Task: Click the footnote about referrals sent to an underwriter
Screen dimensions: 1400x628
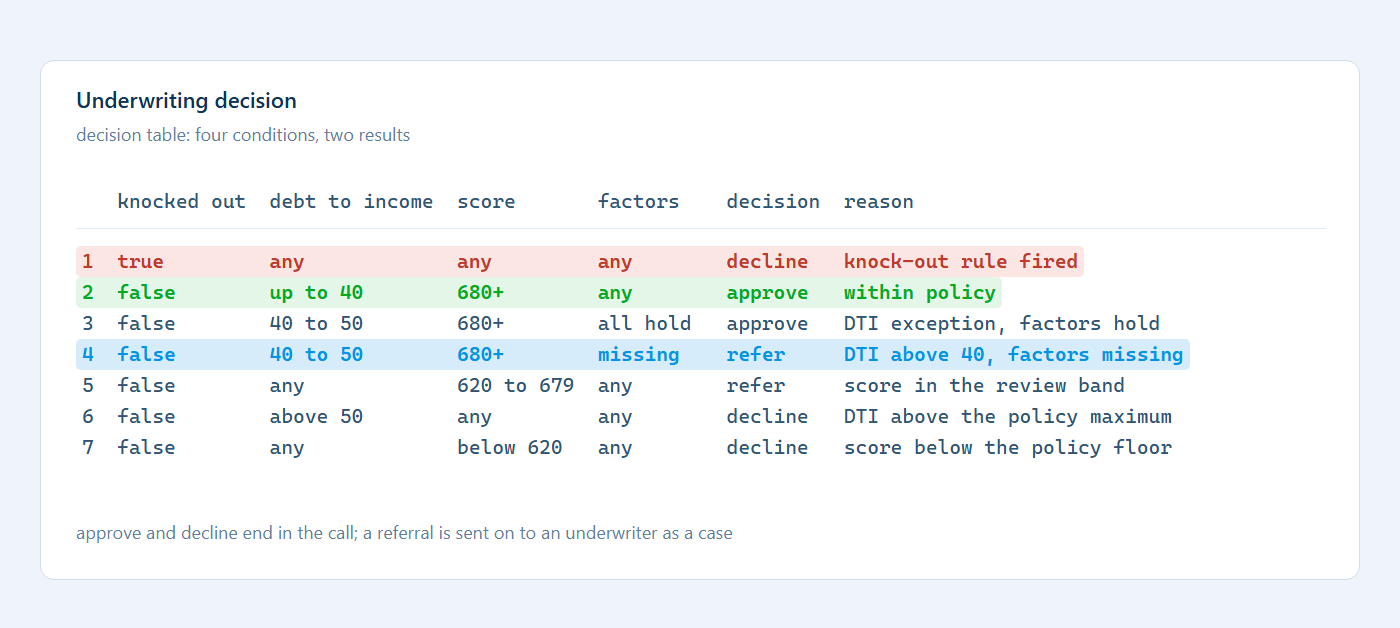Action: click(x=404, y=533)
